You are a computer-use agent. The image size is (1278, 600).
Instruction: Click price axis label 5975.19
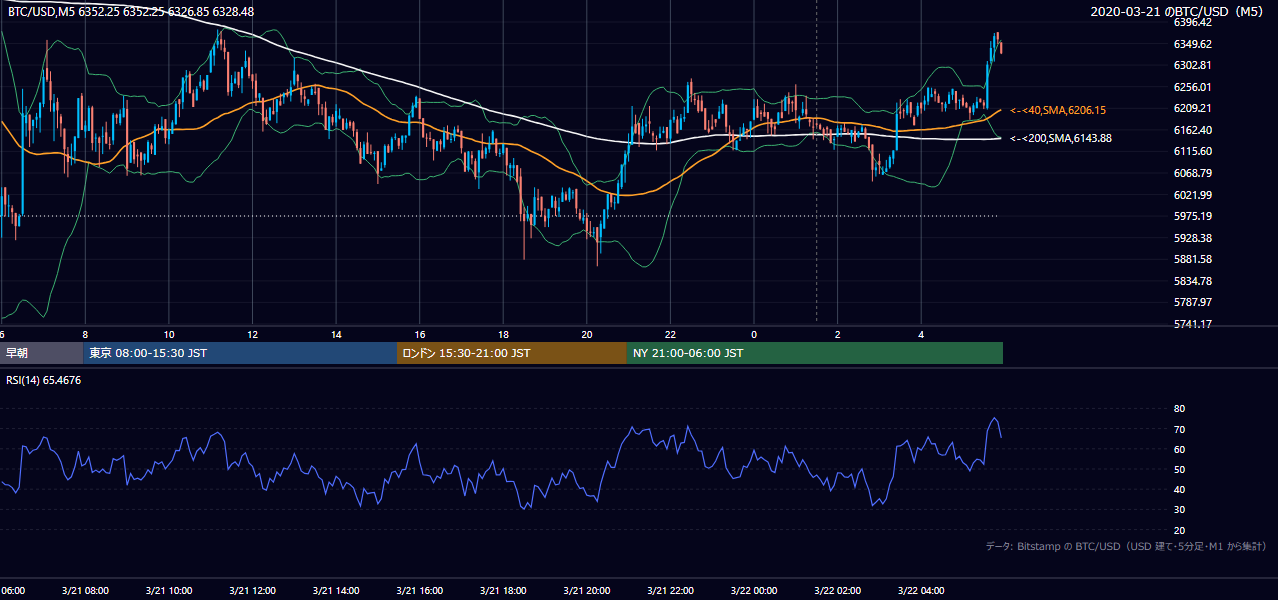click(x=1193, y=216)
